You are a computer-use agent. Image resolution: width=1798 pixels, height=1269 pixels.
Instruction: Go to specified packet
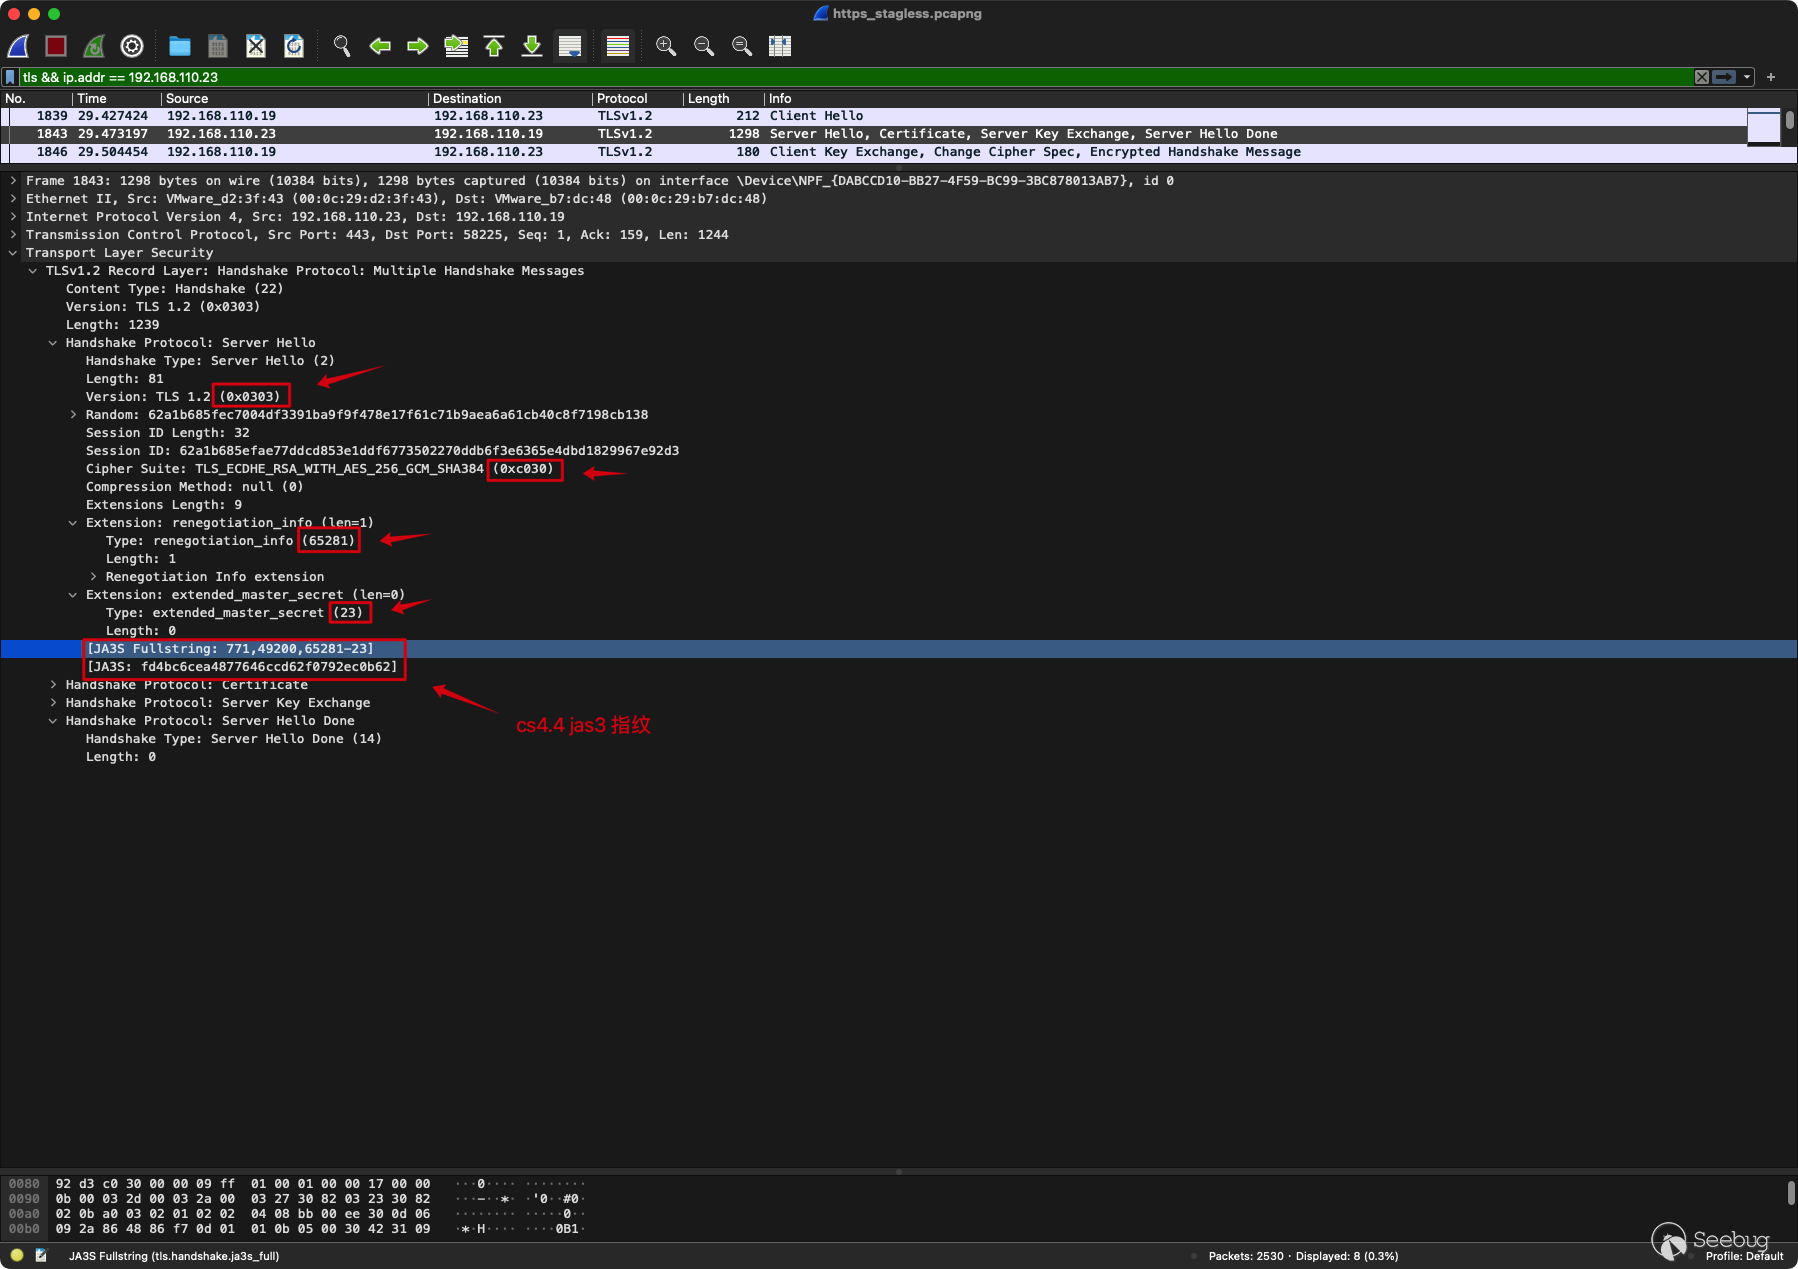tap(456, 46)
